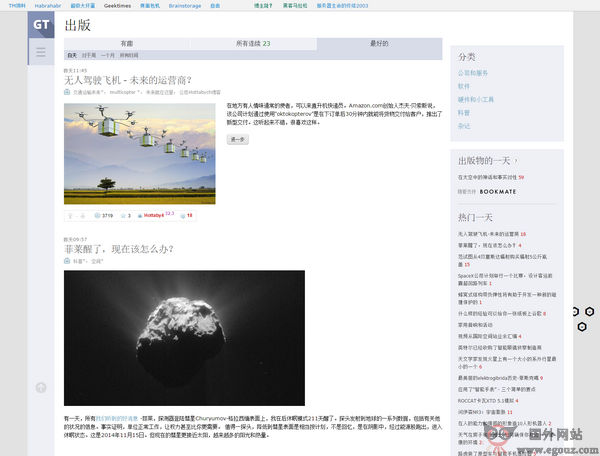Select the 白天 period filter

(x=72, y=55)
